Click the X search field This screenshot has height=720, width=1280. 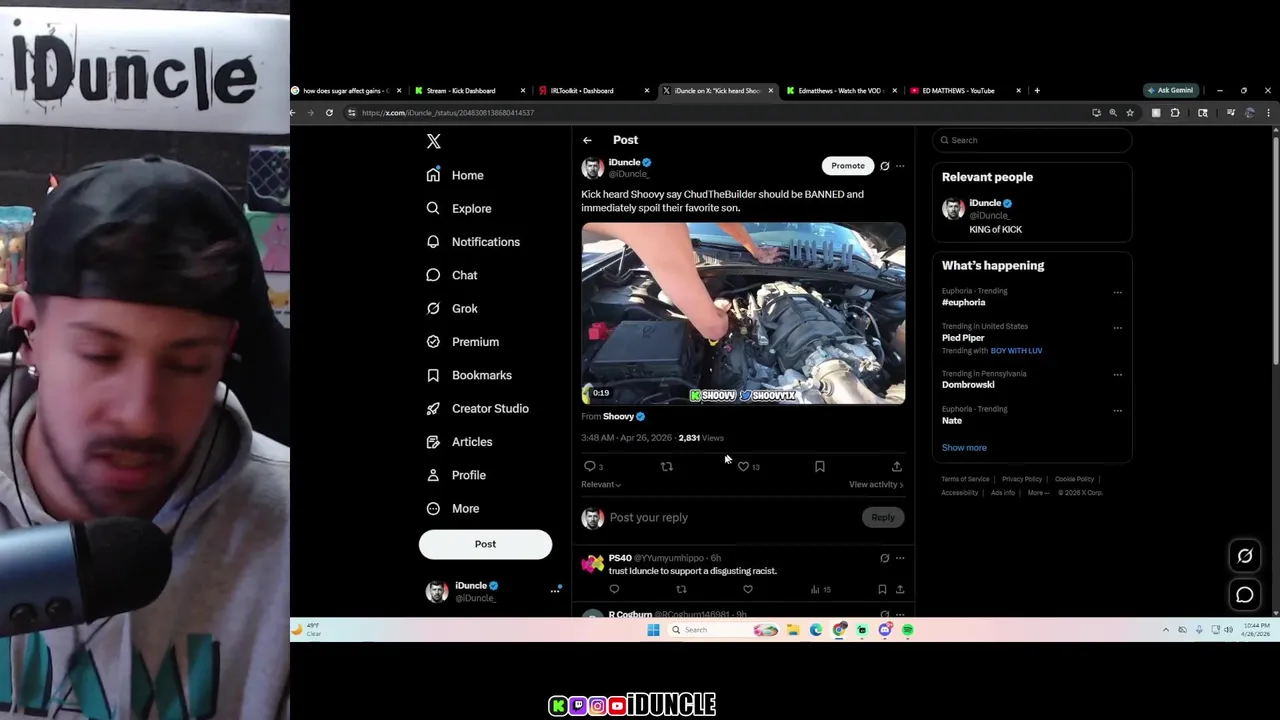click(1032, 140)
